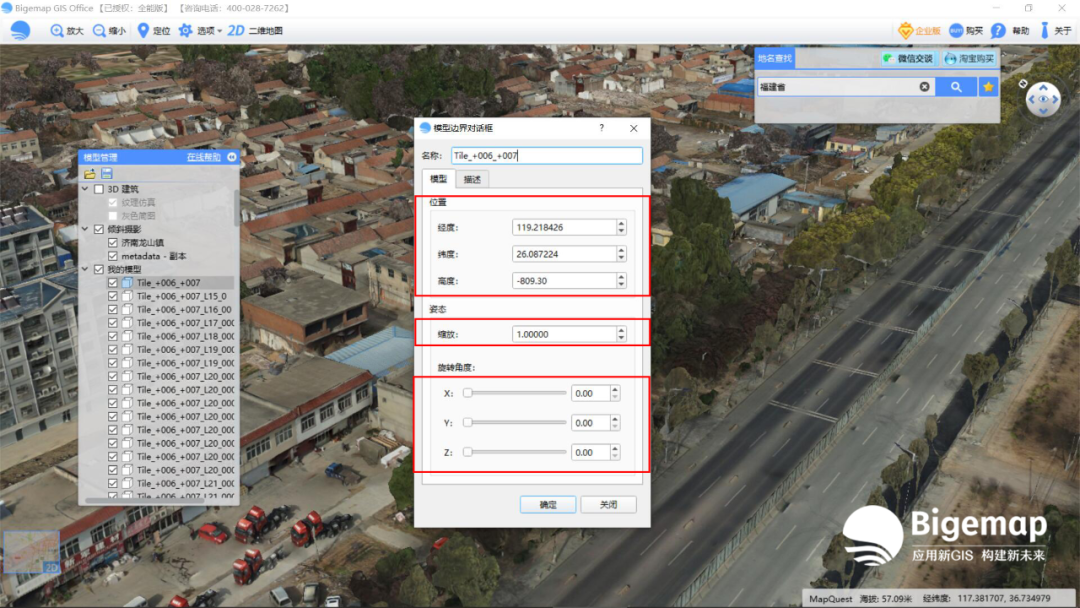
Task: Uncheck the Tile_+006_+007 model checkbox
Action: 113,283
